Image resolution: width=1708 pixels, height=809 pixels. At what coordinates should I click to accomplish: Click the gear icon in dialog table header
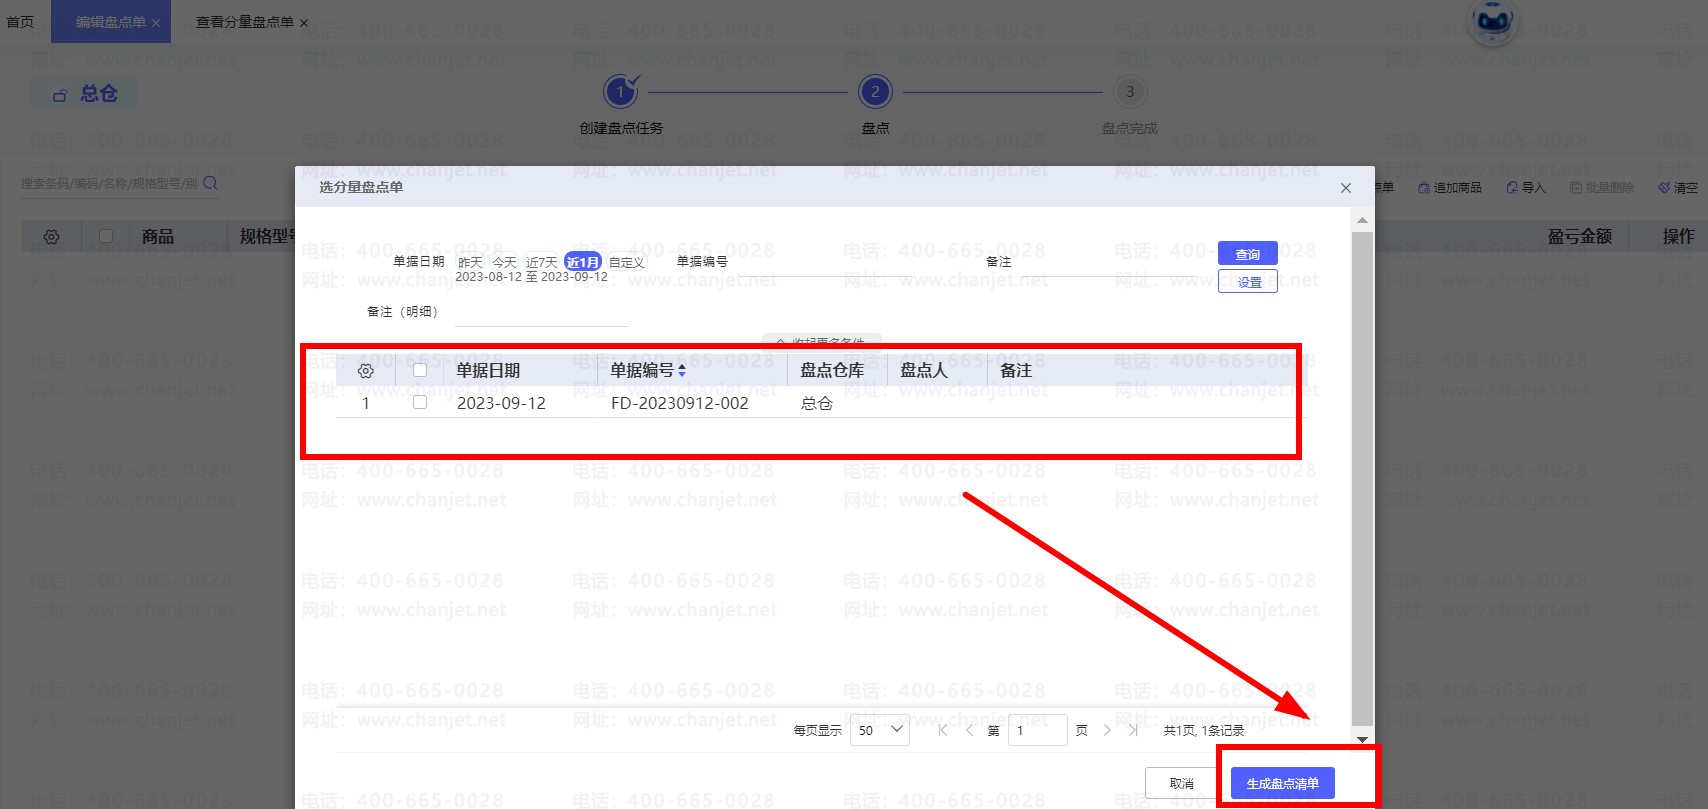366,371
